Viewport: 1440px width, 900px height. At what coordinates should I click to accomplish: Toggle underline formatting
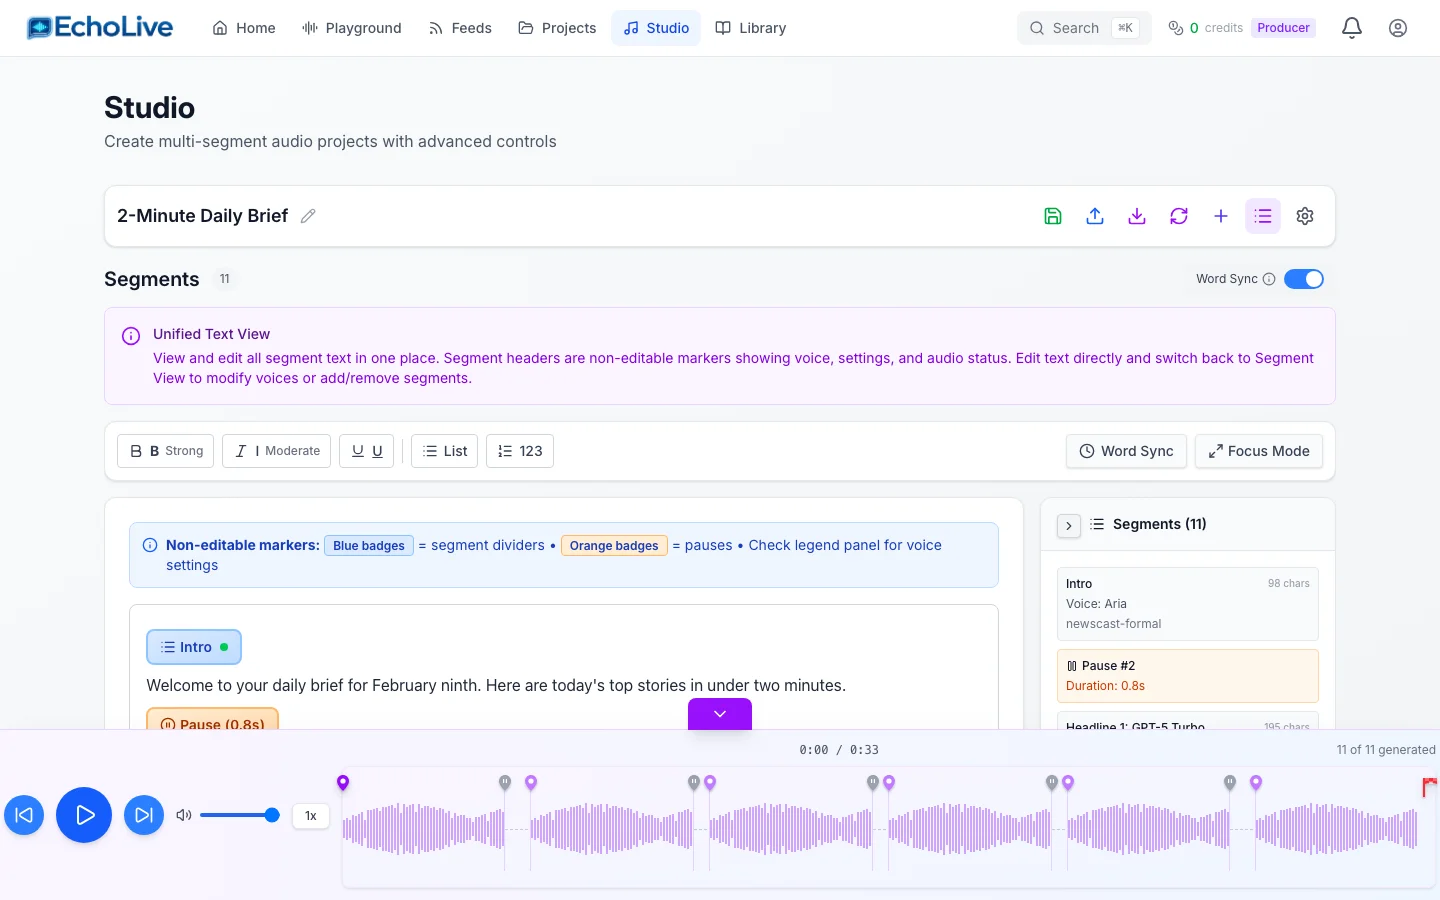[367, 451]
